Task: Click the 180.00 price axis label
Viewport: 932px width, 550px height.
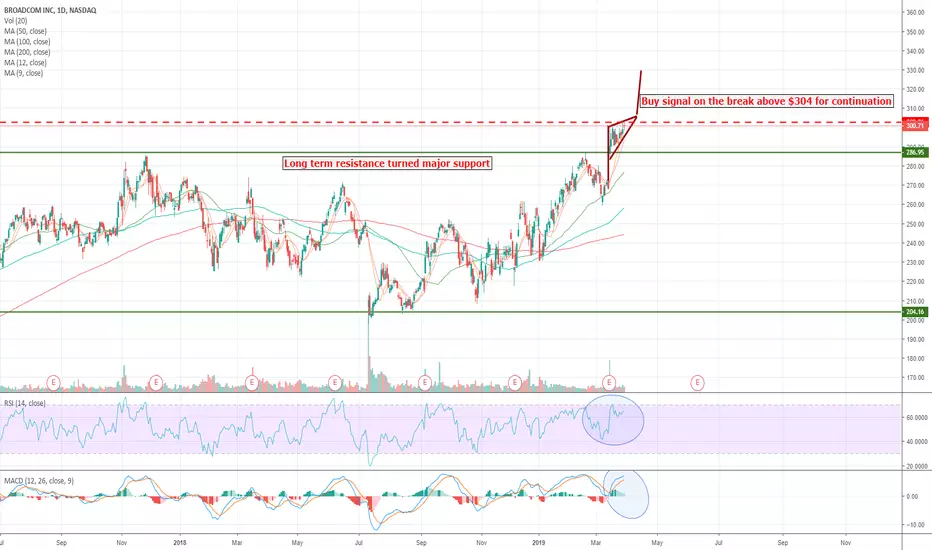Action: coord(915,359)
